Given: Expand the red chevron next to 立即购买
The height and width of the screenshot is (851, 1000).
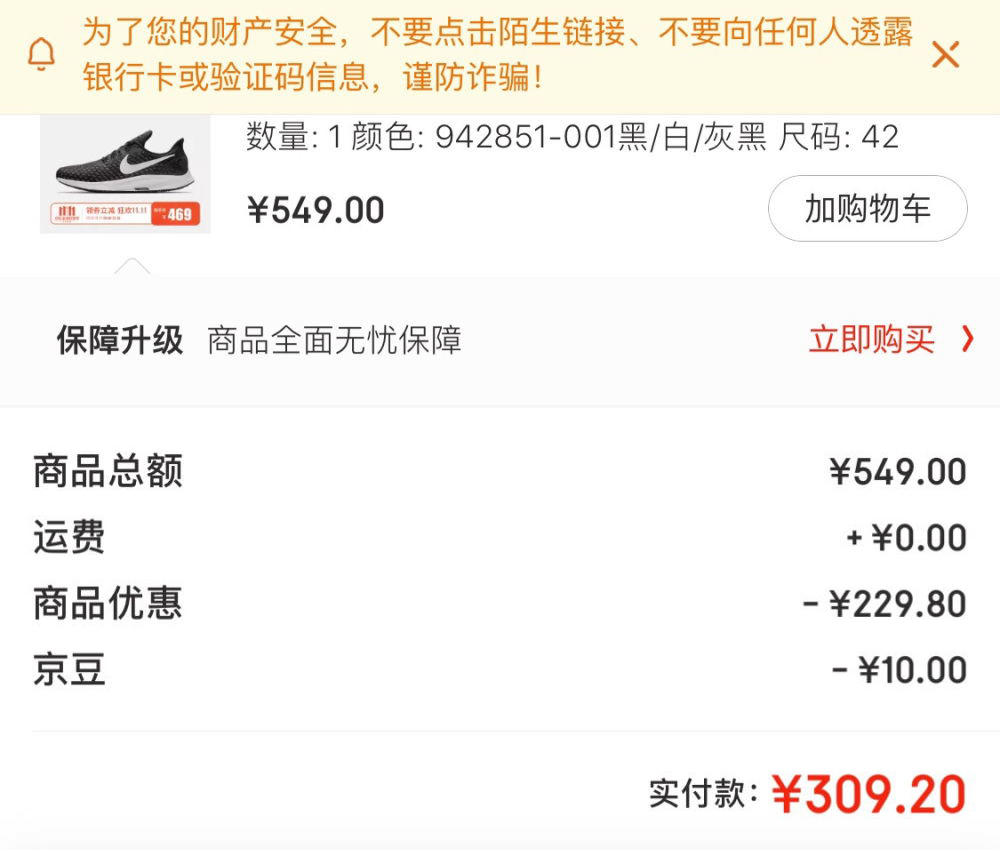Looking at the screenshot, I should coord(967,339).
